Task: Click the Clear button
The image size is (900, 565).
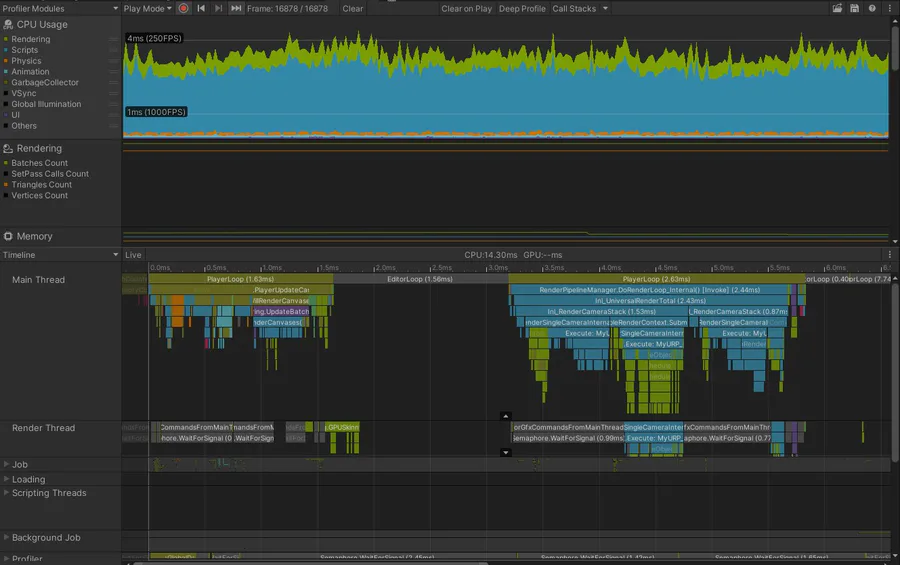Action: pos(352,9)
